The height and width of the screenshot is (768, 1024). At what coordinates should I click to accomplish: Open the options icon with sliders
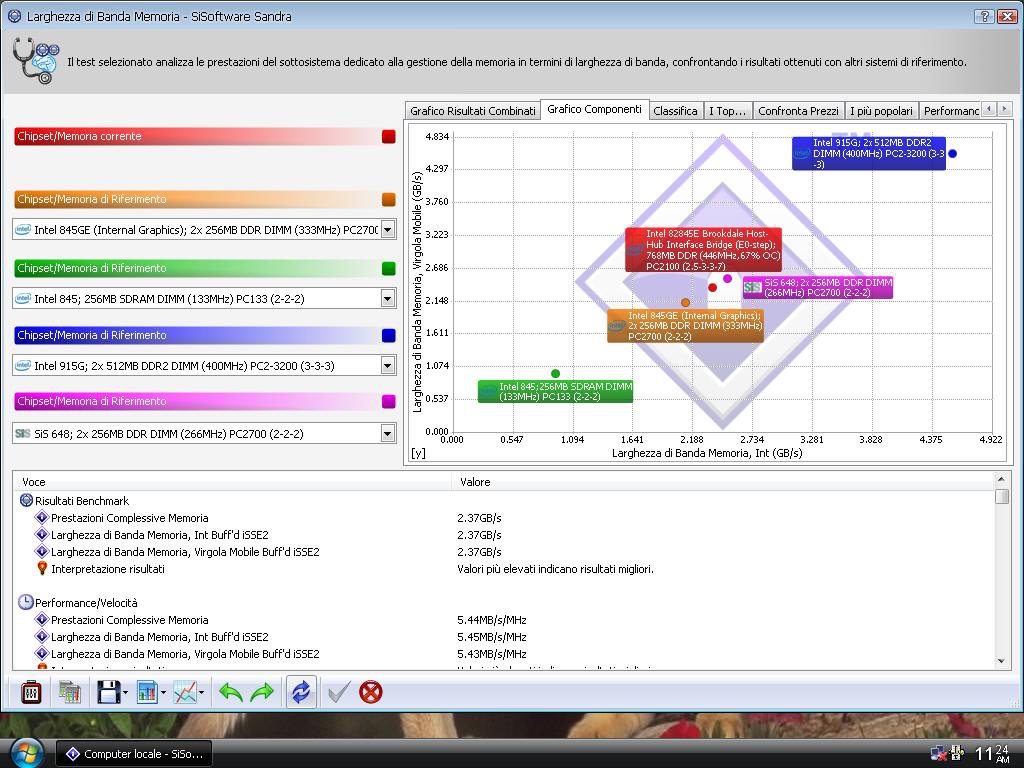31,692
